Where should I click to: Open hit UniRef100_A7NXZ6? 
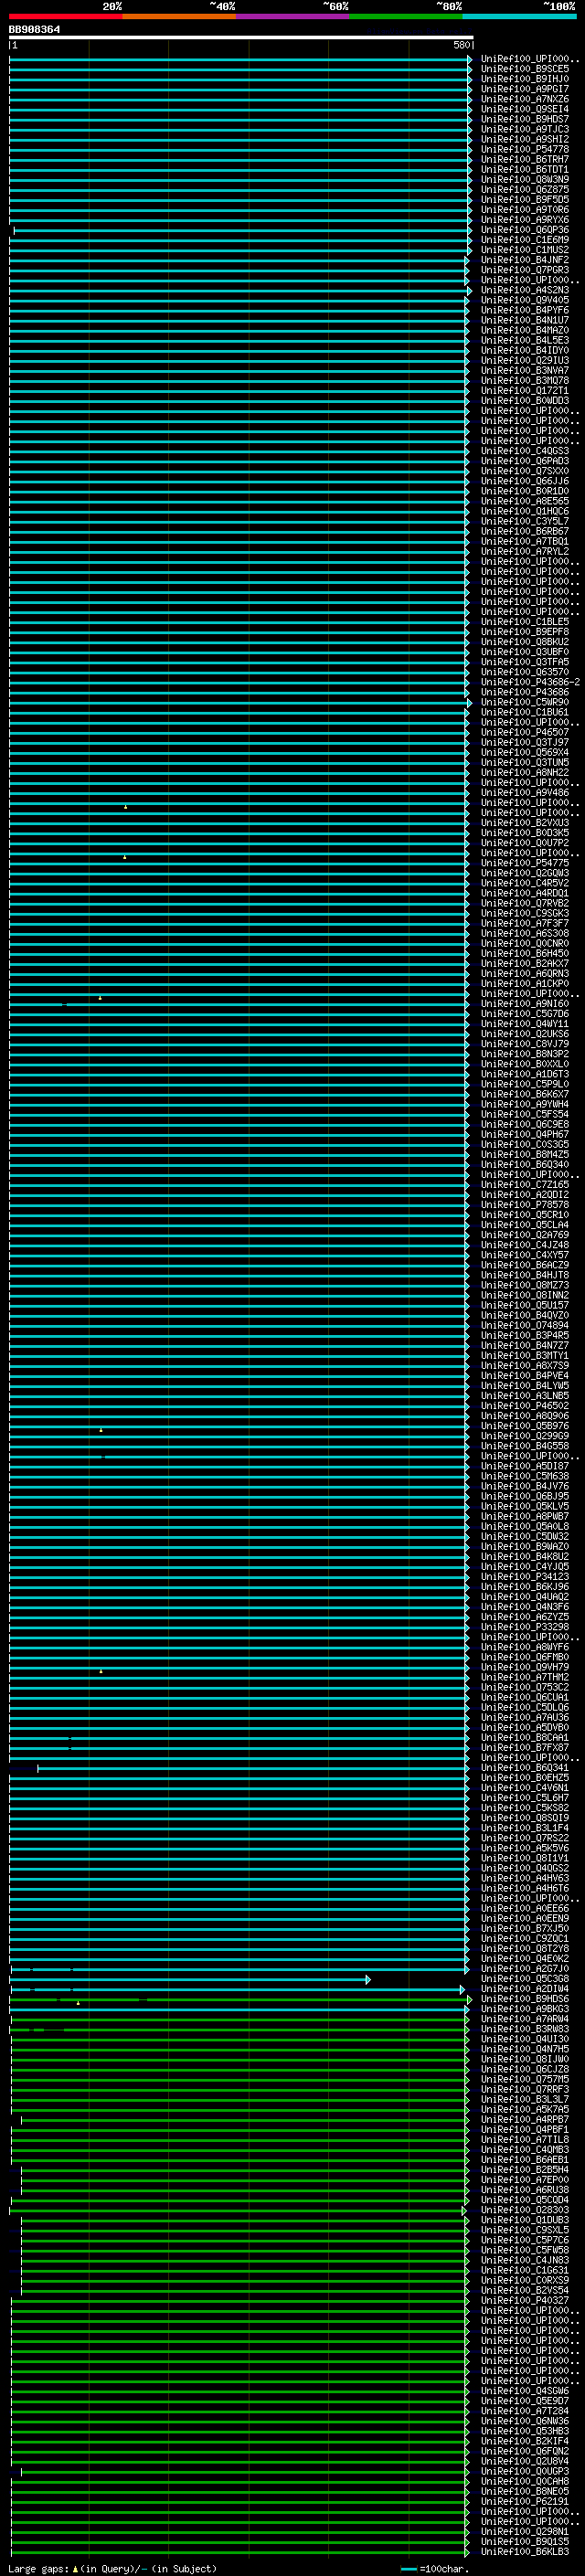[x=525, y=99]
